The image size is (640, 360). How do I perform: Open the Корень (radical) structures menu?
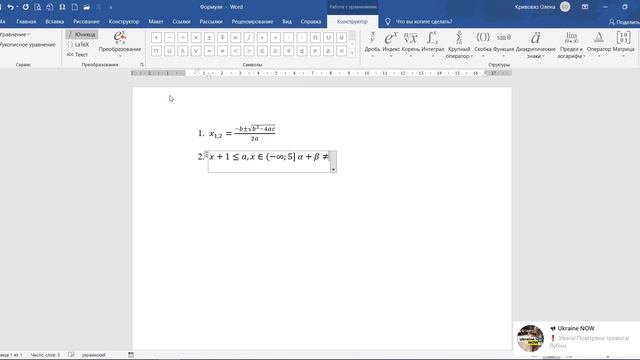(x=410, y=44)
